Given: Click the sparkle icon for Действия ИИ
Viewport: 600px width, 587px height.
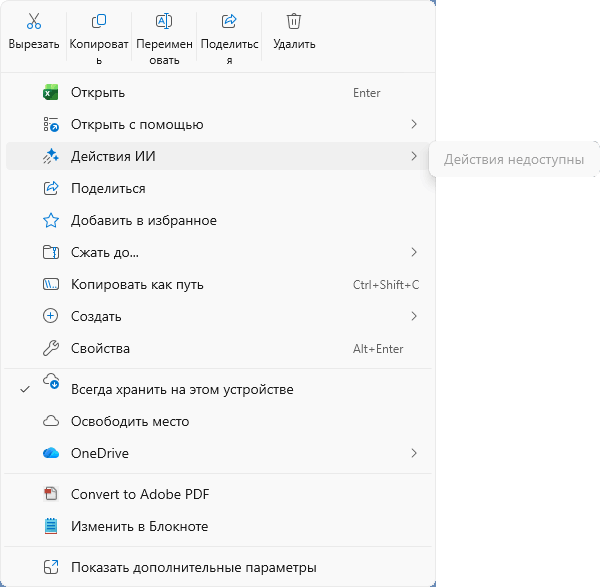Looking at the screenshot, I should click(x=51, y=156).
